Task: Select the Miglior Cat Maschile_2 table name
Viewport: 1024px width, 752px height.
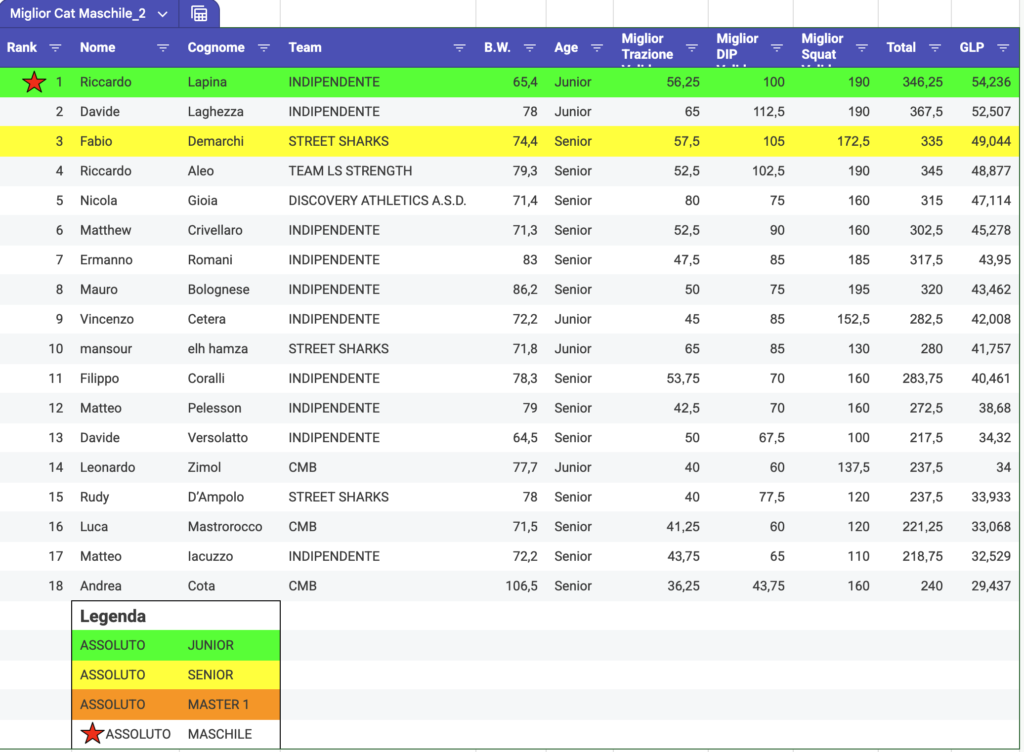Action: pyautogui.click(x=77, y=14)
